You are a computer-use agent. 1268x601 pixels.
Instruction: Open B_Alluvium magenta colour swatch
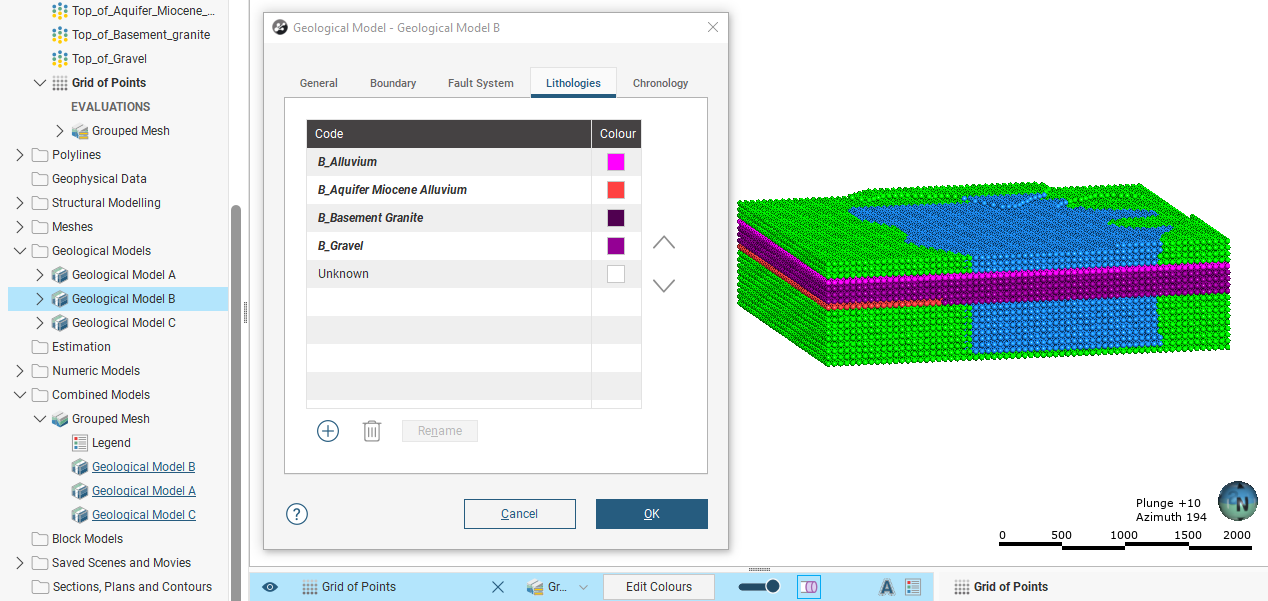(x=616, y=162)
